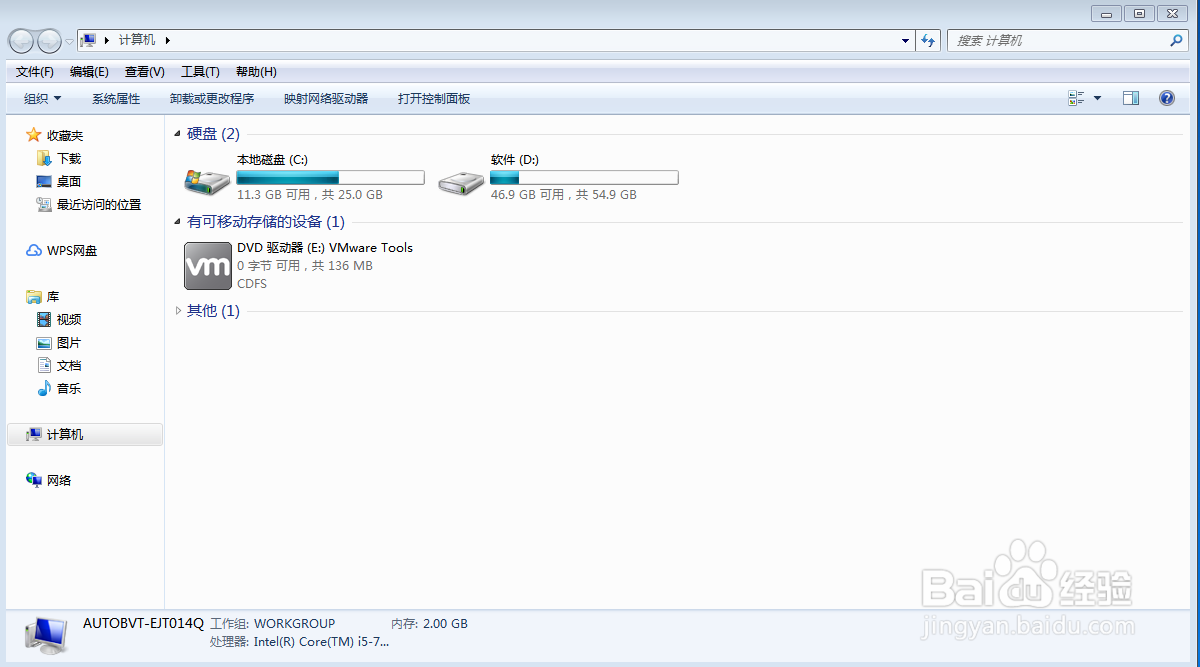Click the help question mark icon
Image resolution: width=1200 pixels, height=667 pixels.
1166,98
